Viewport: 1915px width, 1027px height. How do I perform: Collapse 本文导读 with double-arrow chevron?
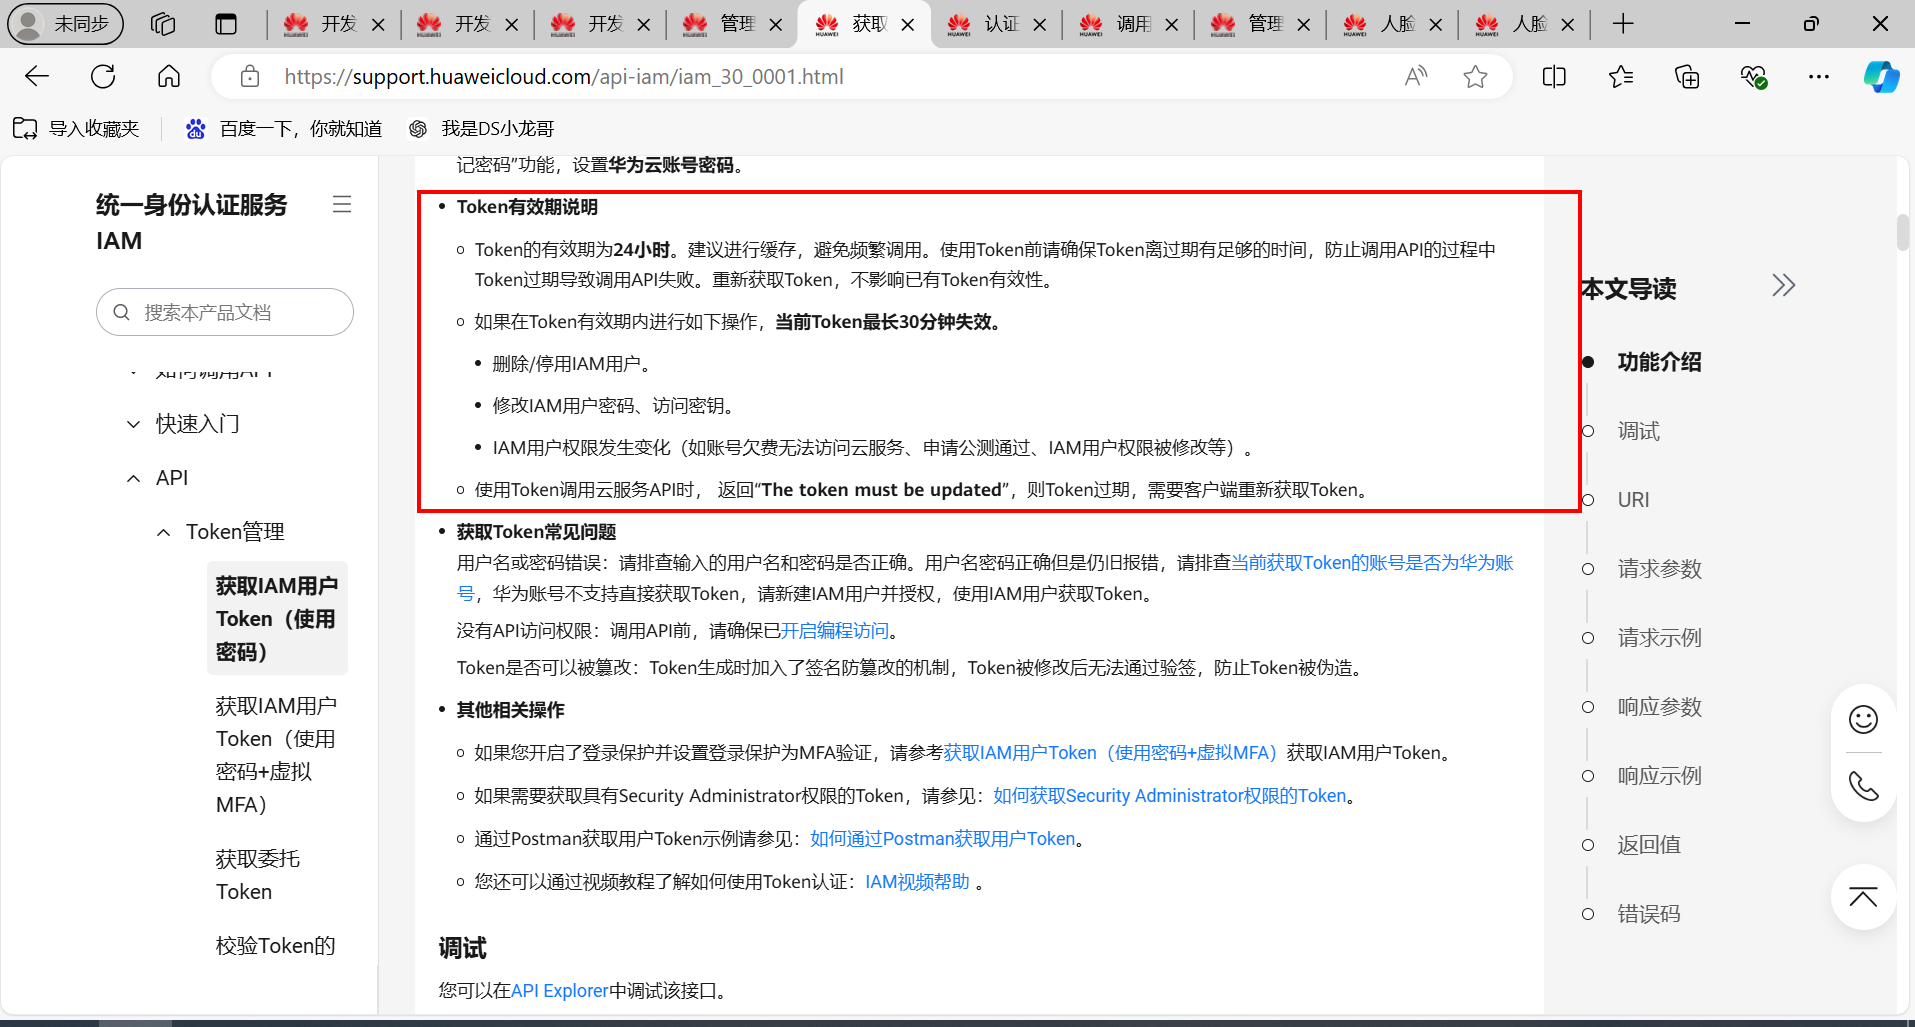pos(1784,285)
